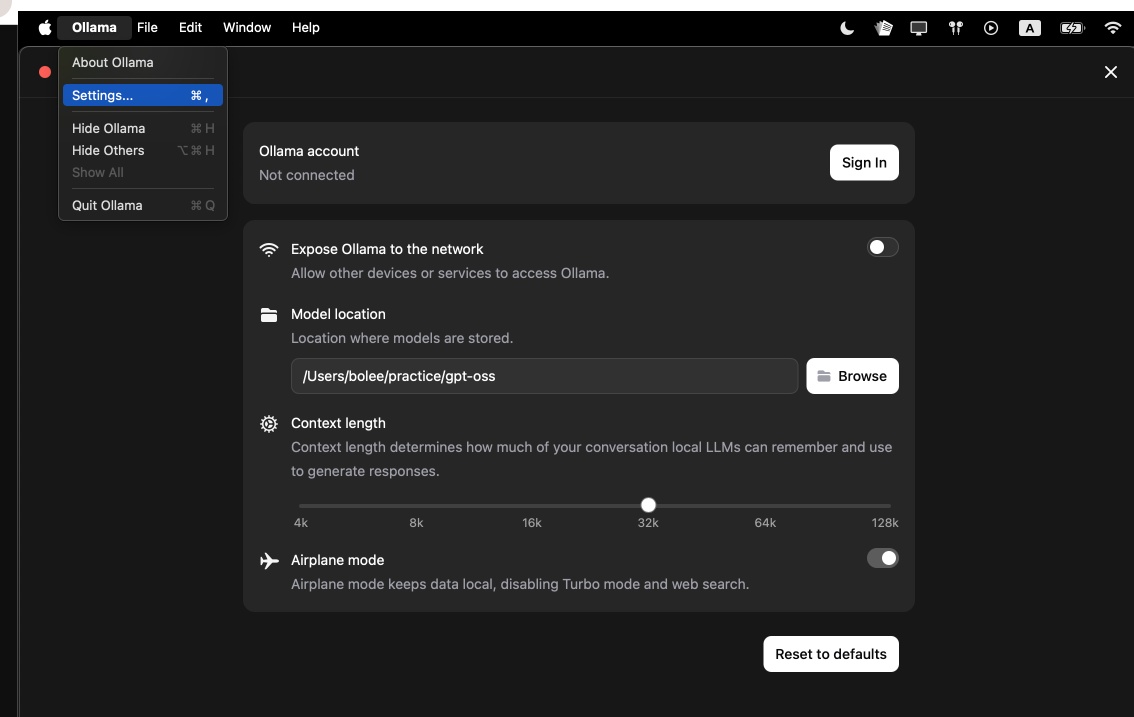This screenshot has width=1134, height=717.
Task: Select Hide Ollama menu item
Action: point(142,128)
